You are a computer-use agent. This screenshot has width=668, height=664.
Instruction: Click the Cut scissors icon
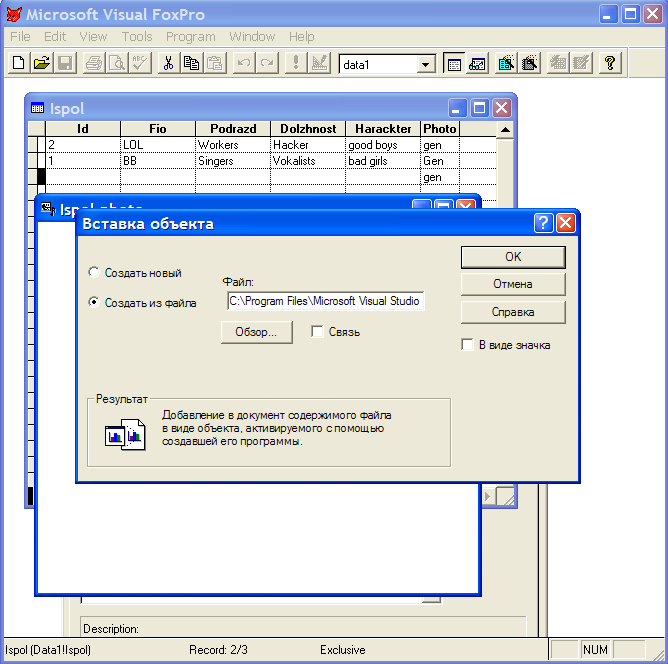169,63
